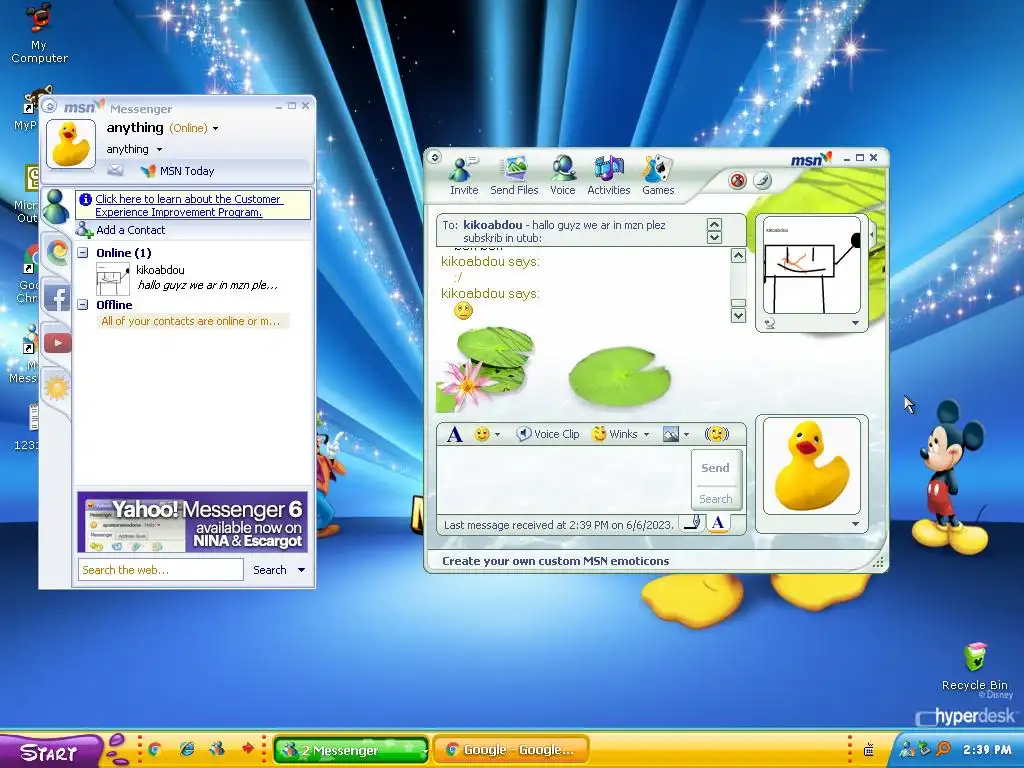Image resolution: width=1024 pixels, height=768 pixels.
Task: Open the Online status dropdown next to anything
Action: [x=216, y=128]
